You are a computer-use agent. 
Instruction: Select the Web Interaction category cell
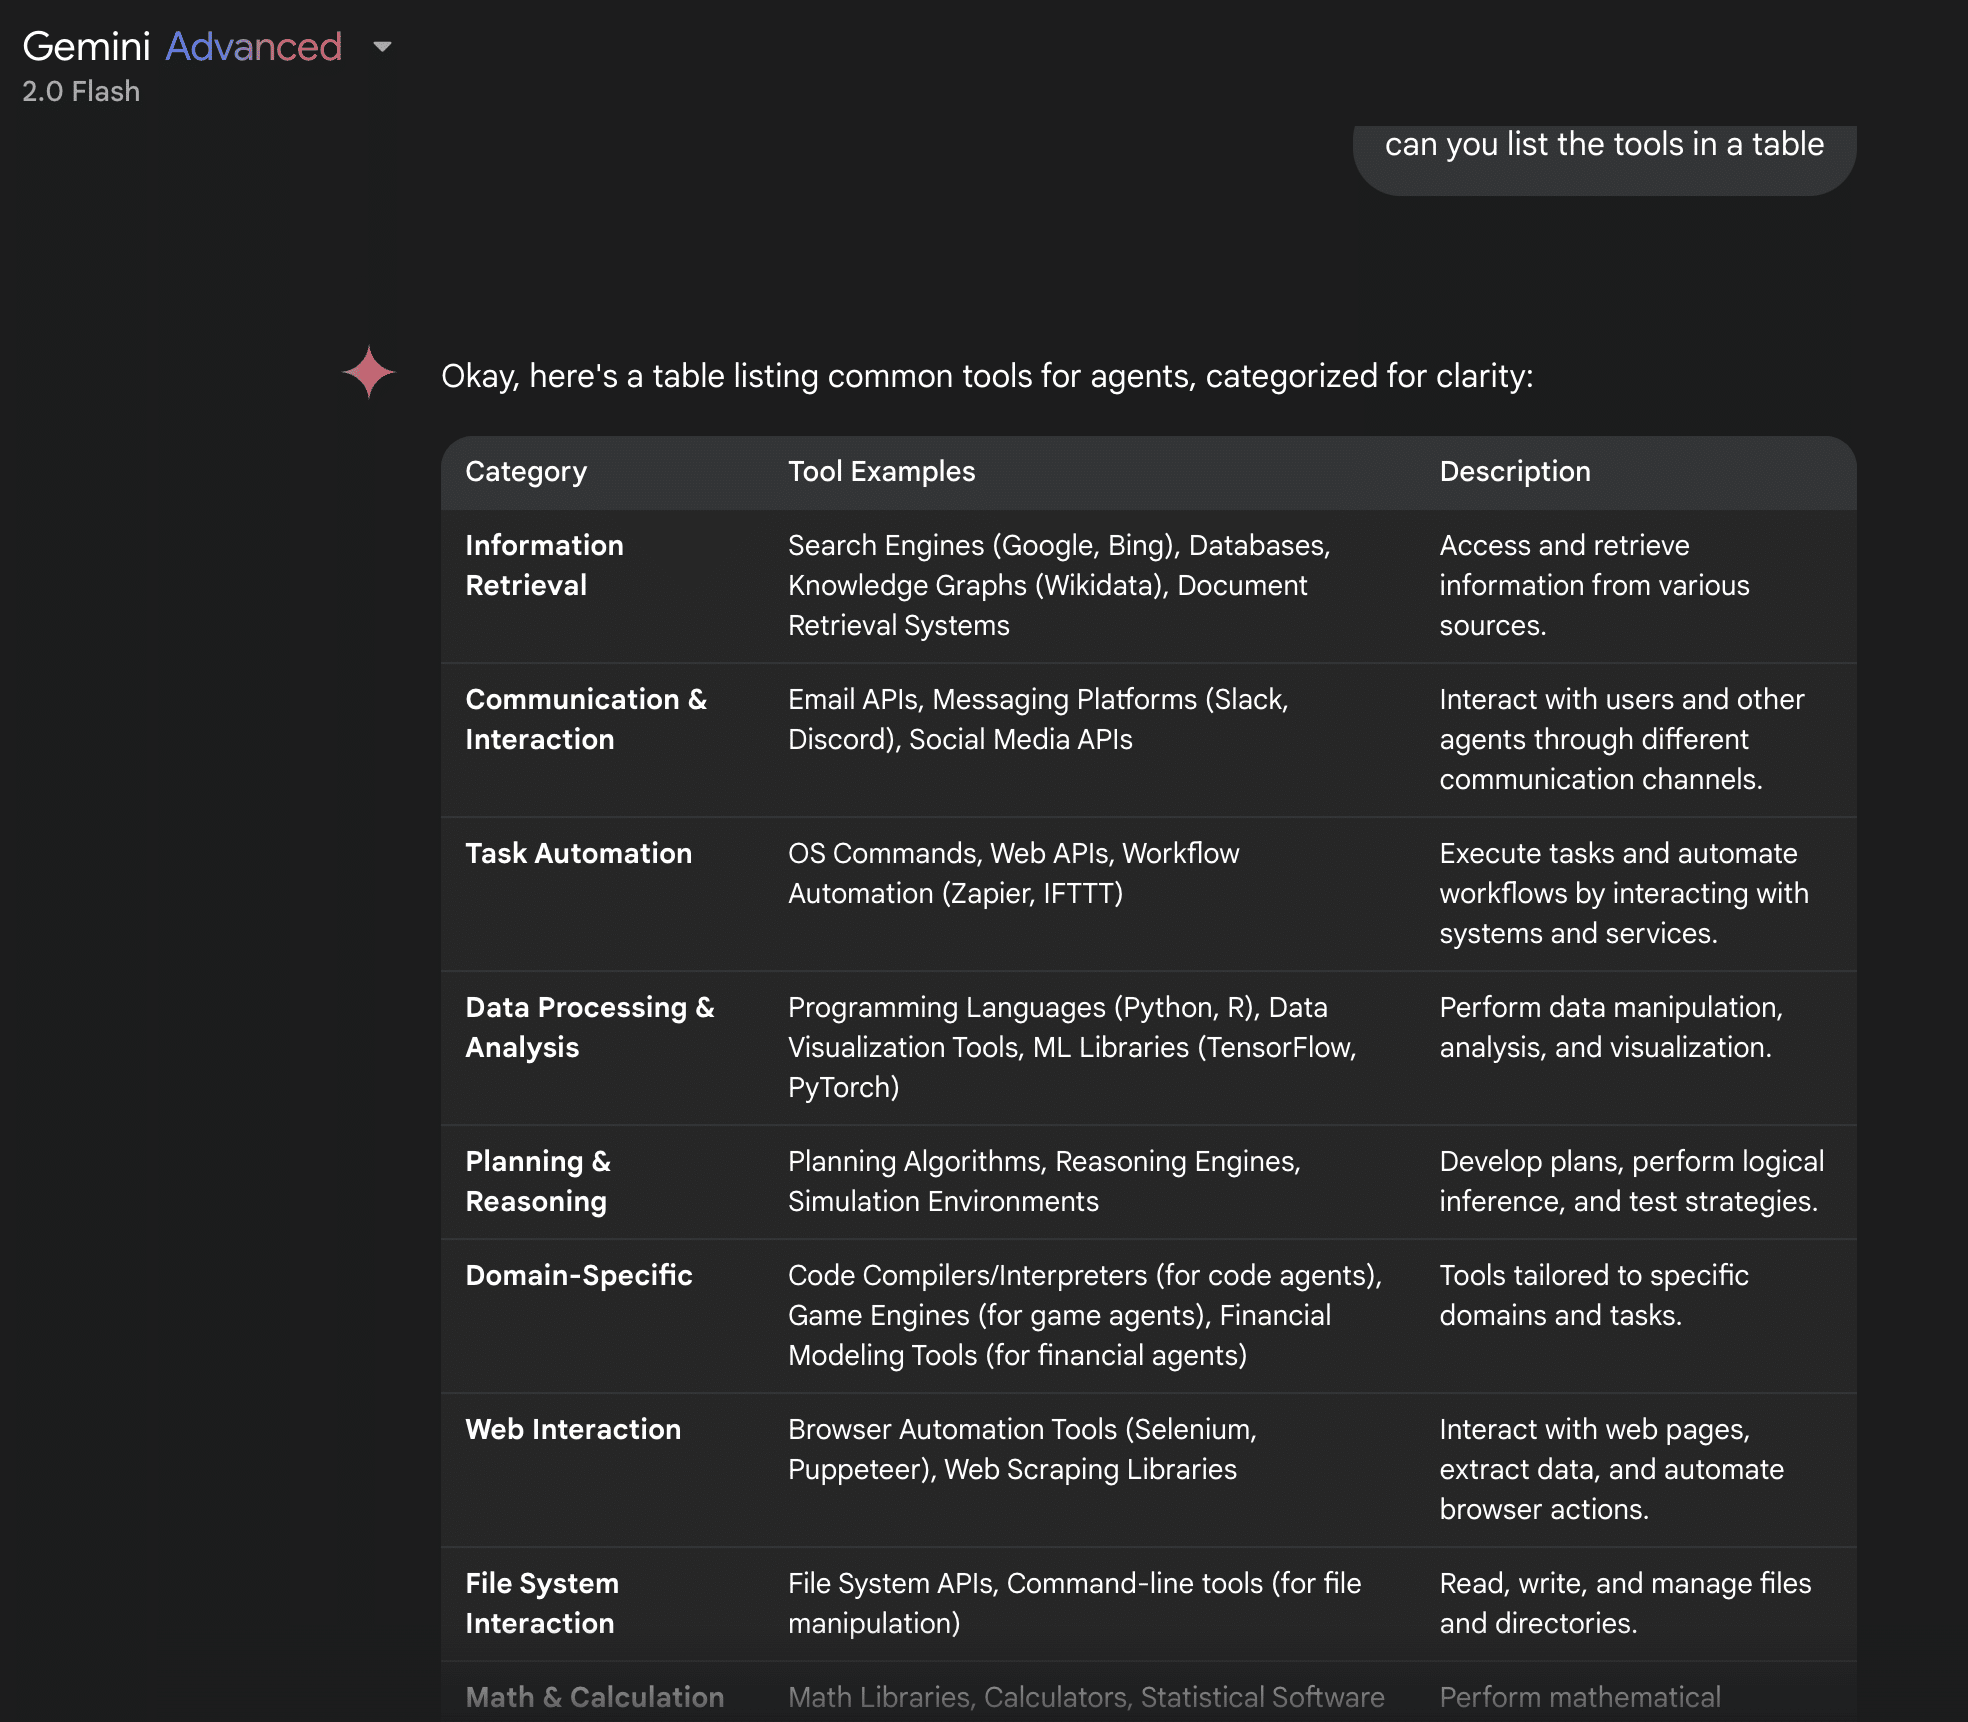573,1429
